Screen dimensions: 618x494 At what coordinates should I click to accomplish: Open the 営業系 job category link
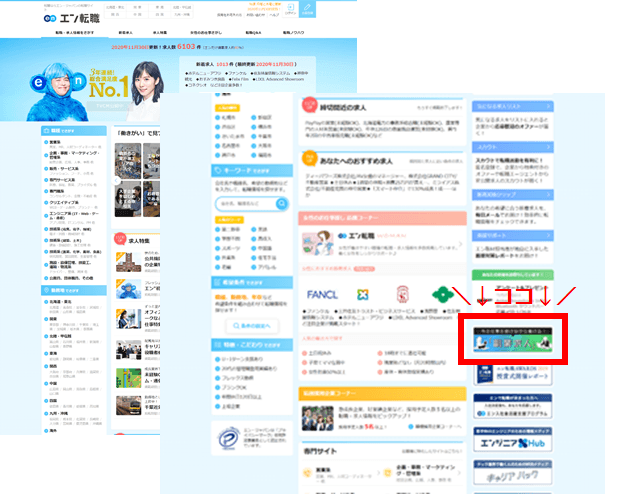point(54,142)
